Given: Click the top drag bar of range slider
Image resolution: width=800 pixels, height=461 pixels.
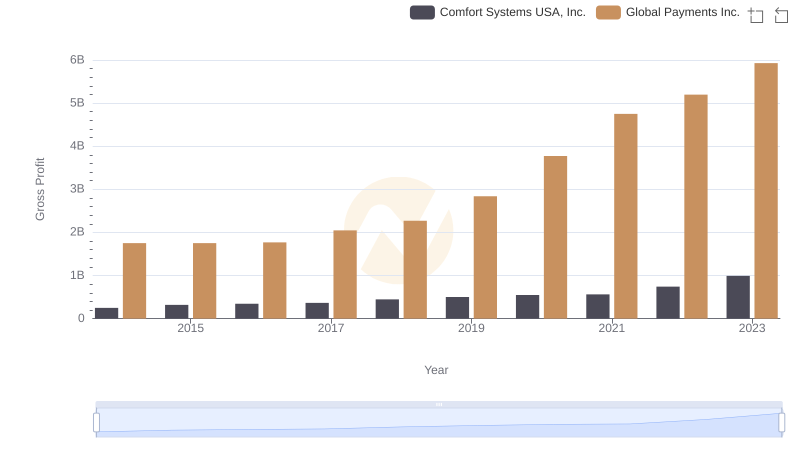Looking at the screenshot, I should 439,404.
